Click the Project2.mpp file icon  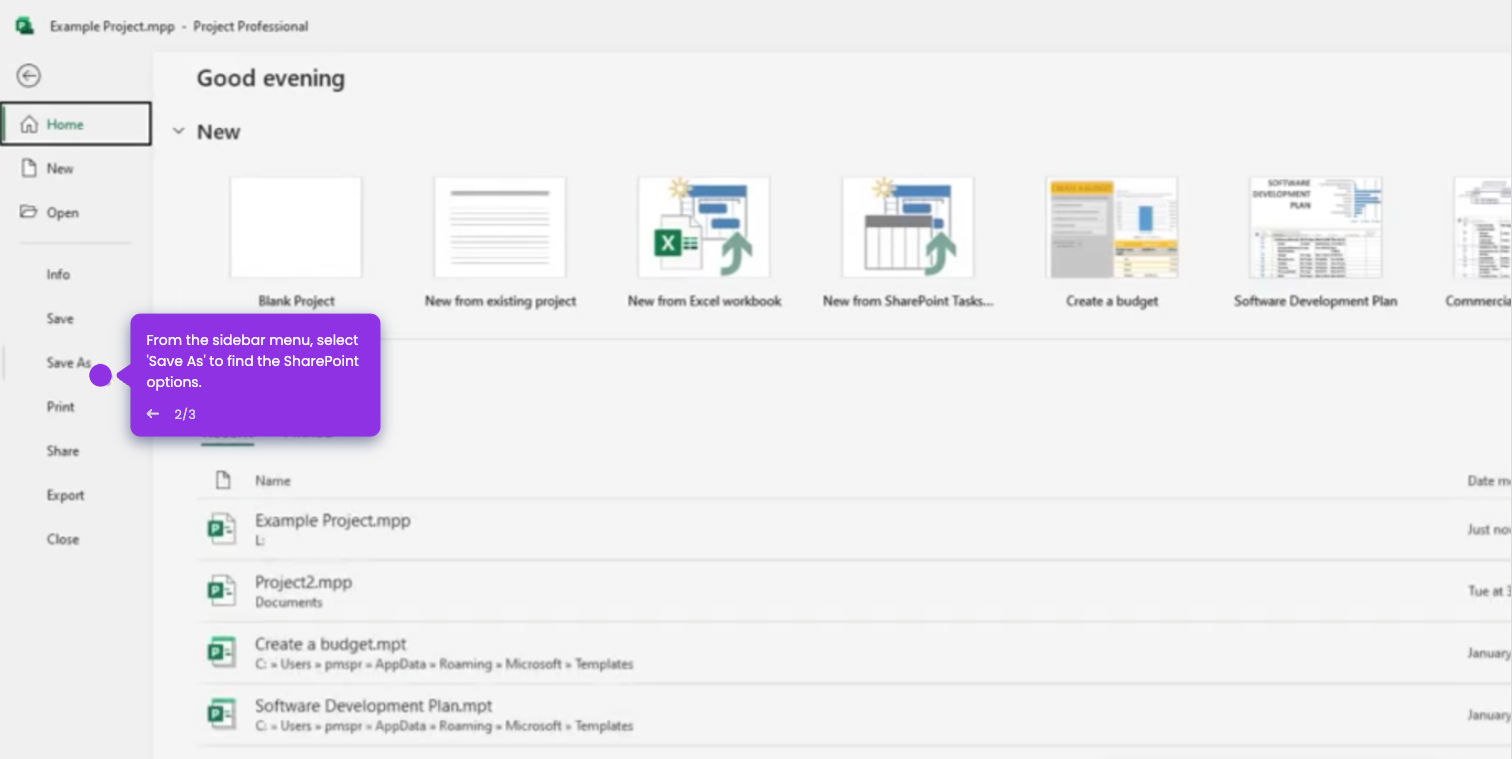pyautogui.click(x=221, y=590)
